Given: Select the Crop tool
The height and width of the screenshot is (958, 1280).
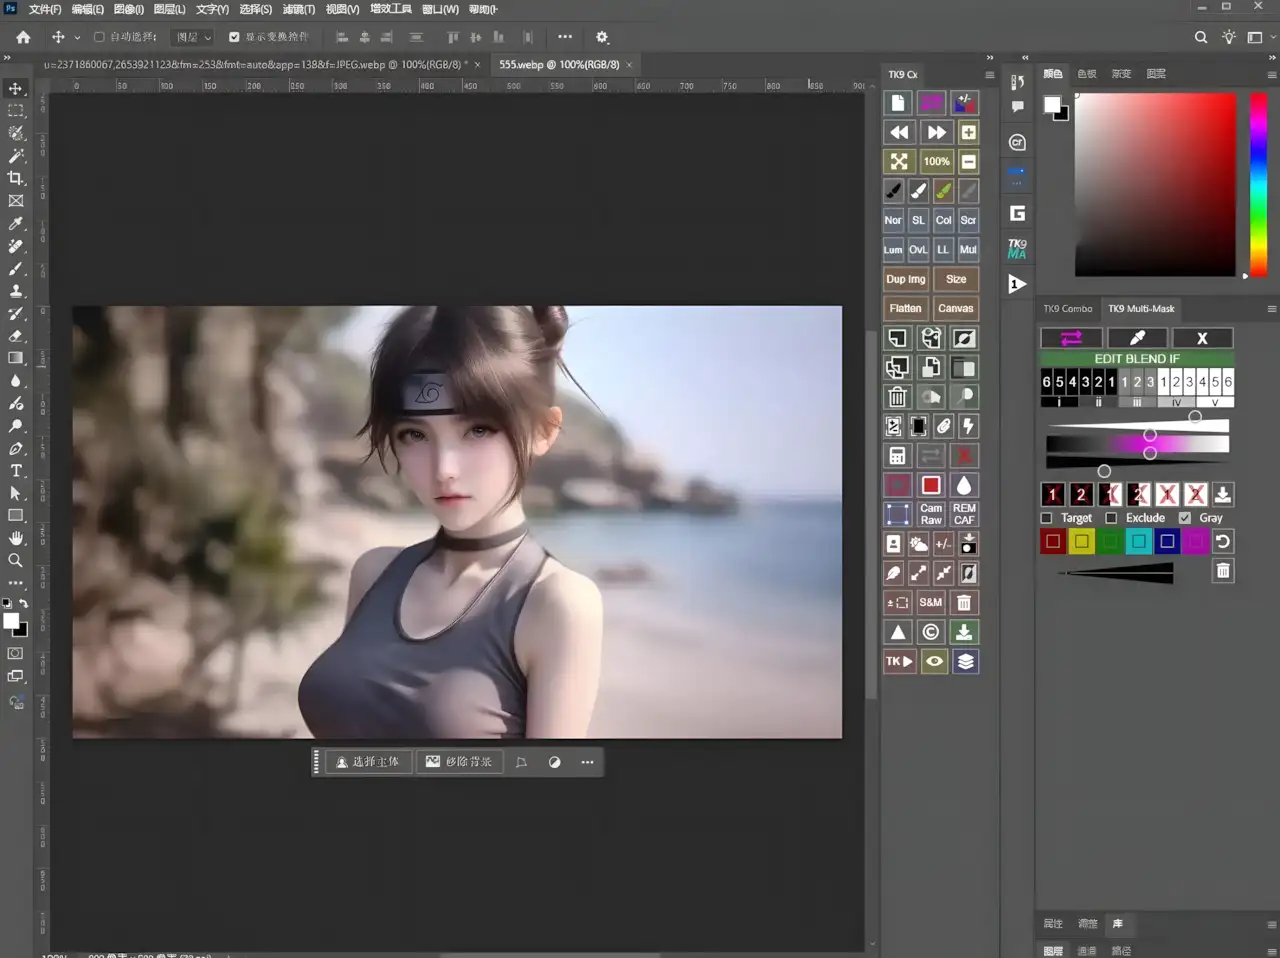Looking at the screenshot, I should pyautogui.click(x=16, y=178).
